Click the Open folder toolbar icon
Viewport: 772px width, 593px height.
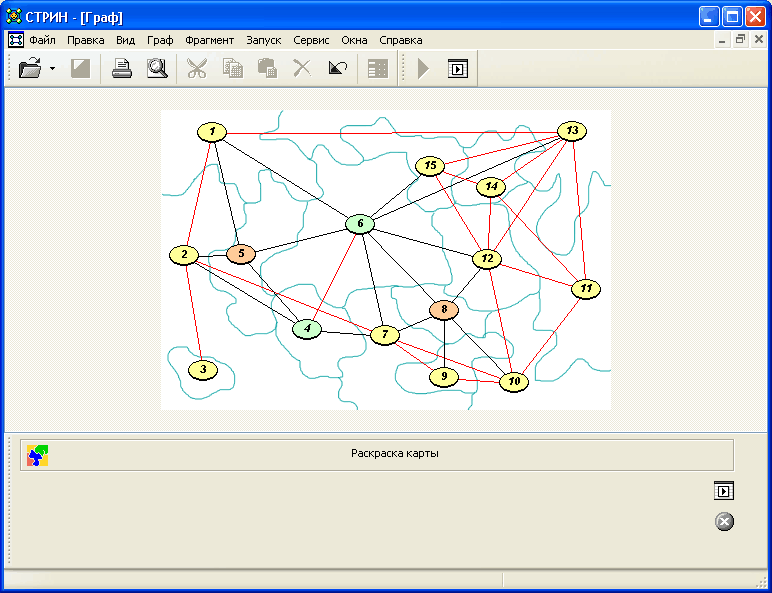[31, 68]
